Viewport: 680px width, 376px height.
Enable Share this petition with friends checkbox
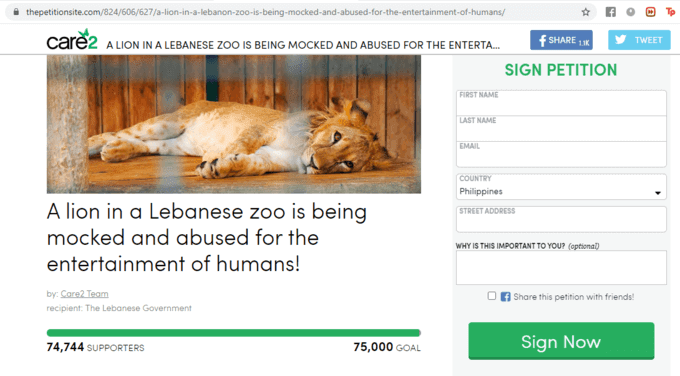(x=491, y=296)
